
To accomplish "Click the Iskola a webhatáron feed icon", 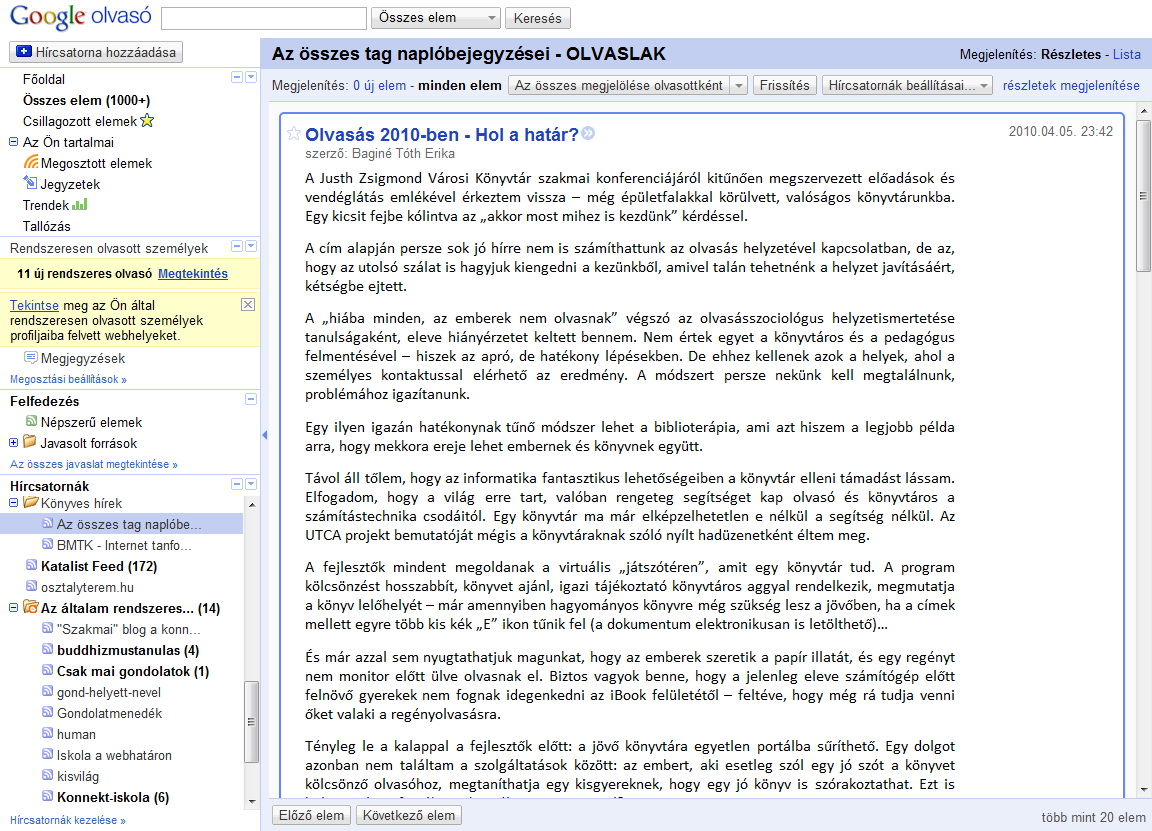I will click(x=48, y=755).
